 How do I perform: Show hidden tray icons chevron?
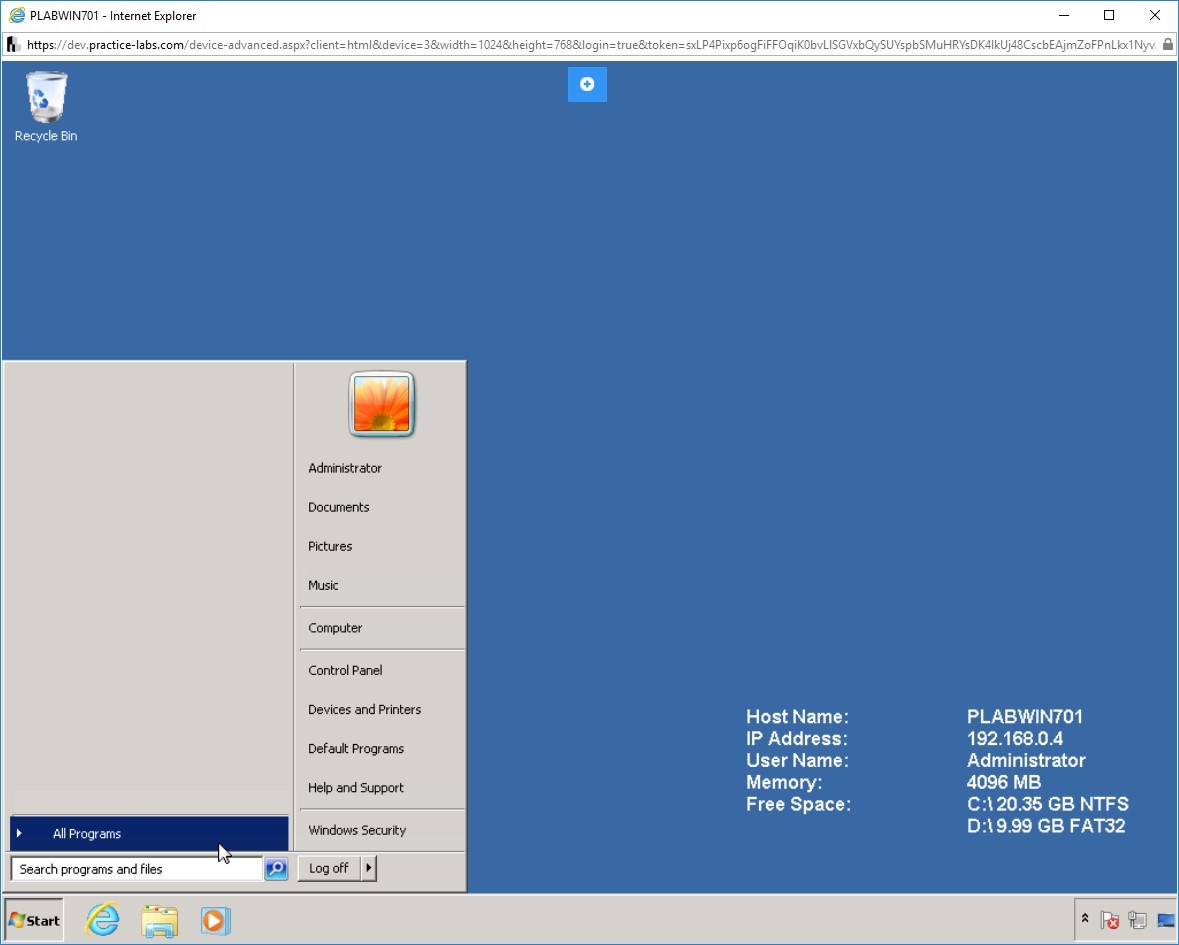1085,919
